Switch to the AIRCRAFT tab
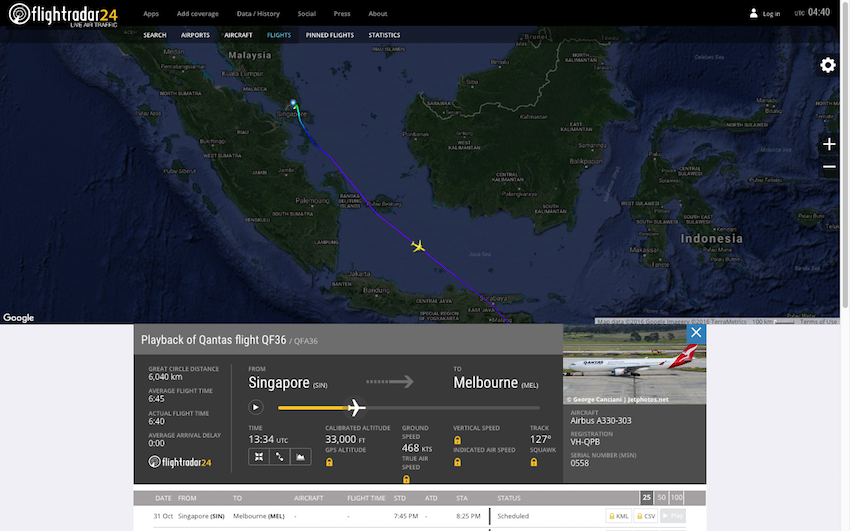Screen dimensions: 850x531 (238, 35)
